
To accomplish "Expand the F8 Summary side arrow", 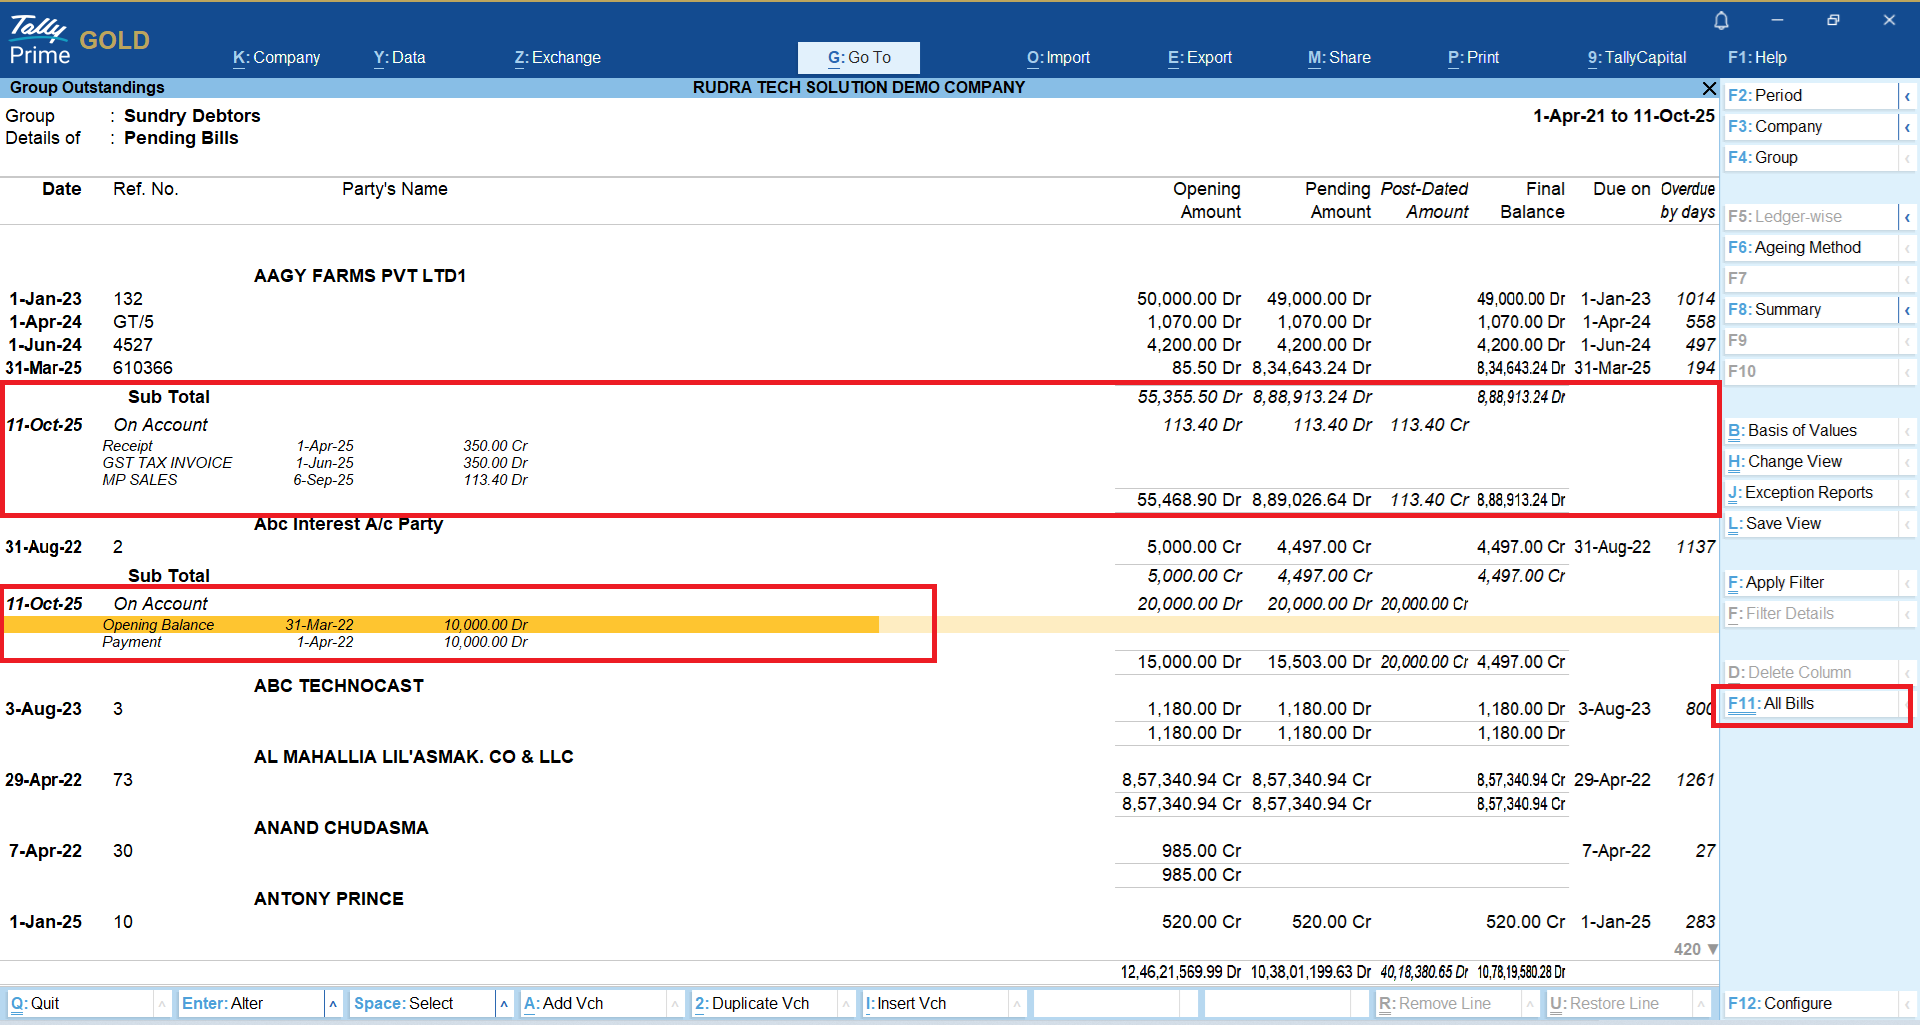I will click(x=1907, y=310).
